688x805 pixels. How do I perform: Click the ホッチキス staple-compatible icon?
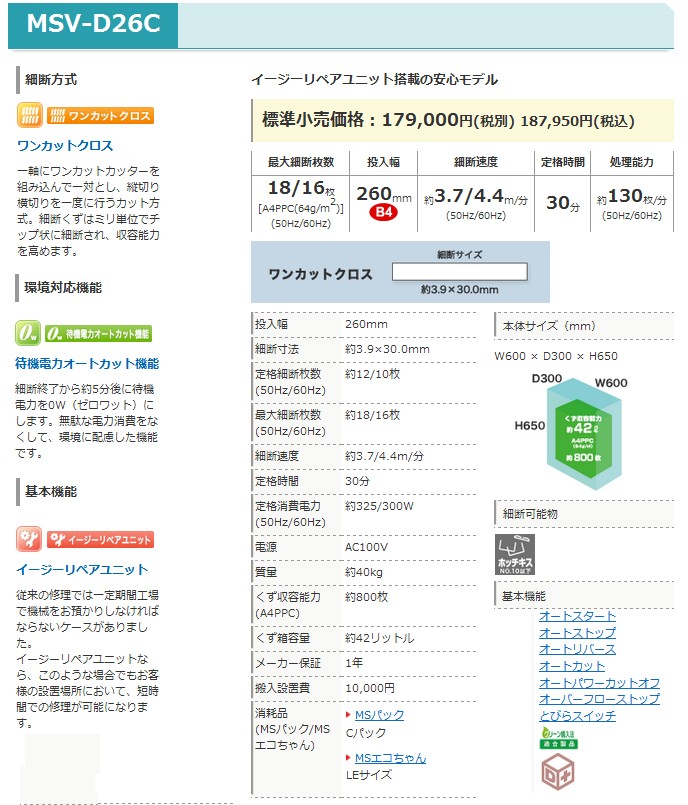coord(515,554)
